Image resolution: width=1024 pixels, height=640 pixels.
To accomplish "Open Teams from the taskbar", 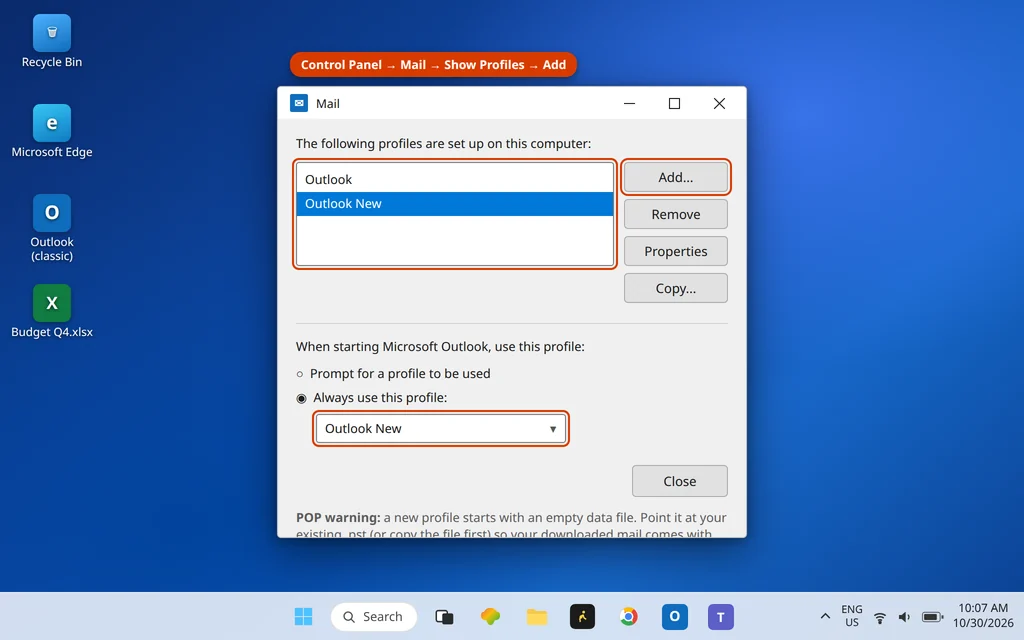I will tap(721, 616).
